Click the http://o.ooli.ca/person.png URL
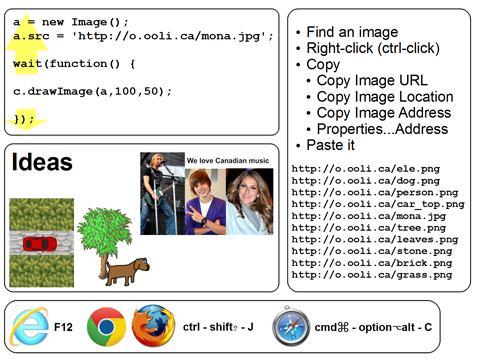 click(x=375, y=192)
